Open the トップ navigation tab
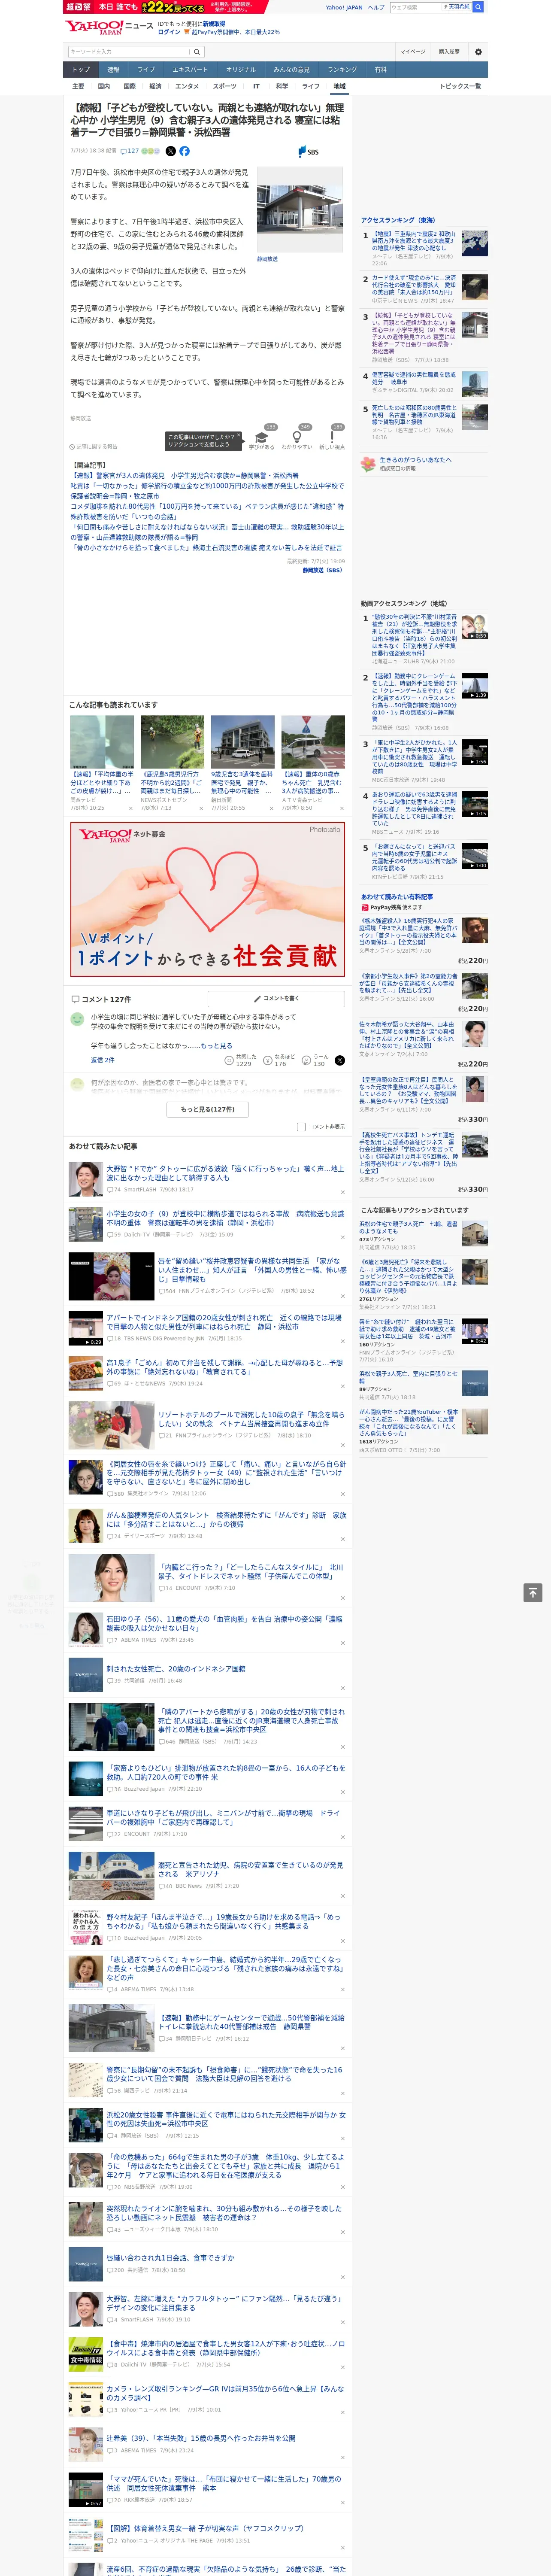Image resolution: width=551 pixels, height=2576 pixels. pyautogui.click(x=81, y=70)
